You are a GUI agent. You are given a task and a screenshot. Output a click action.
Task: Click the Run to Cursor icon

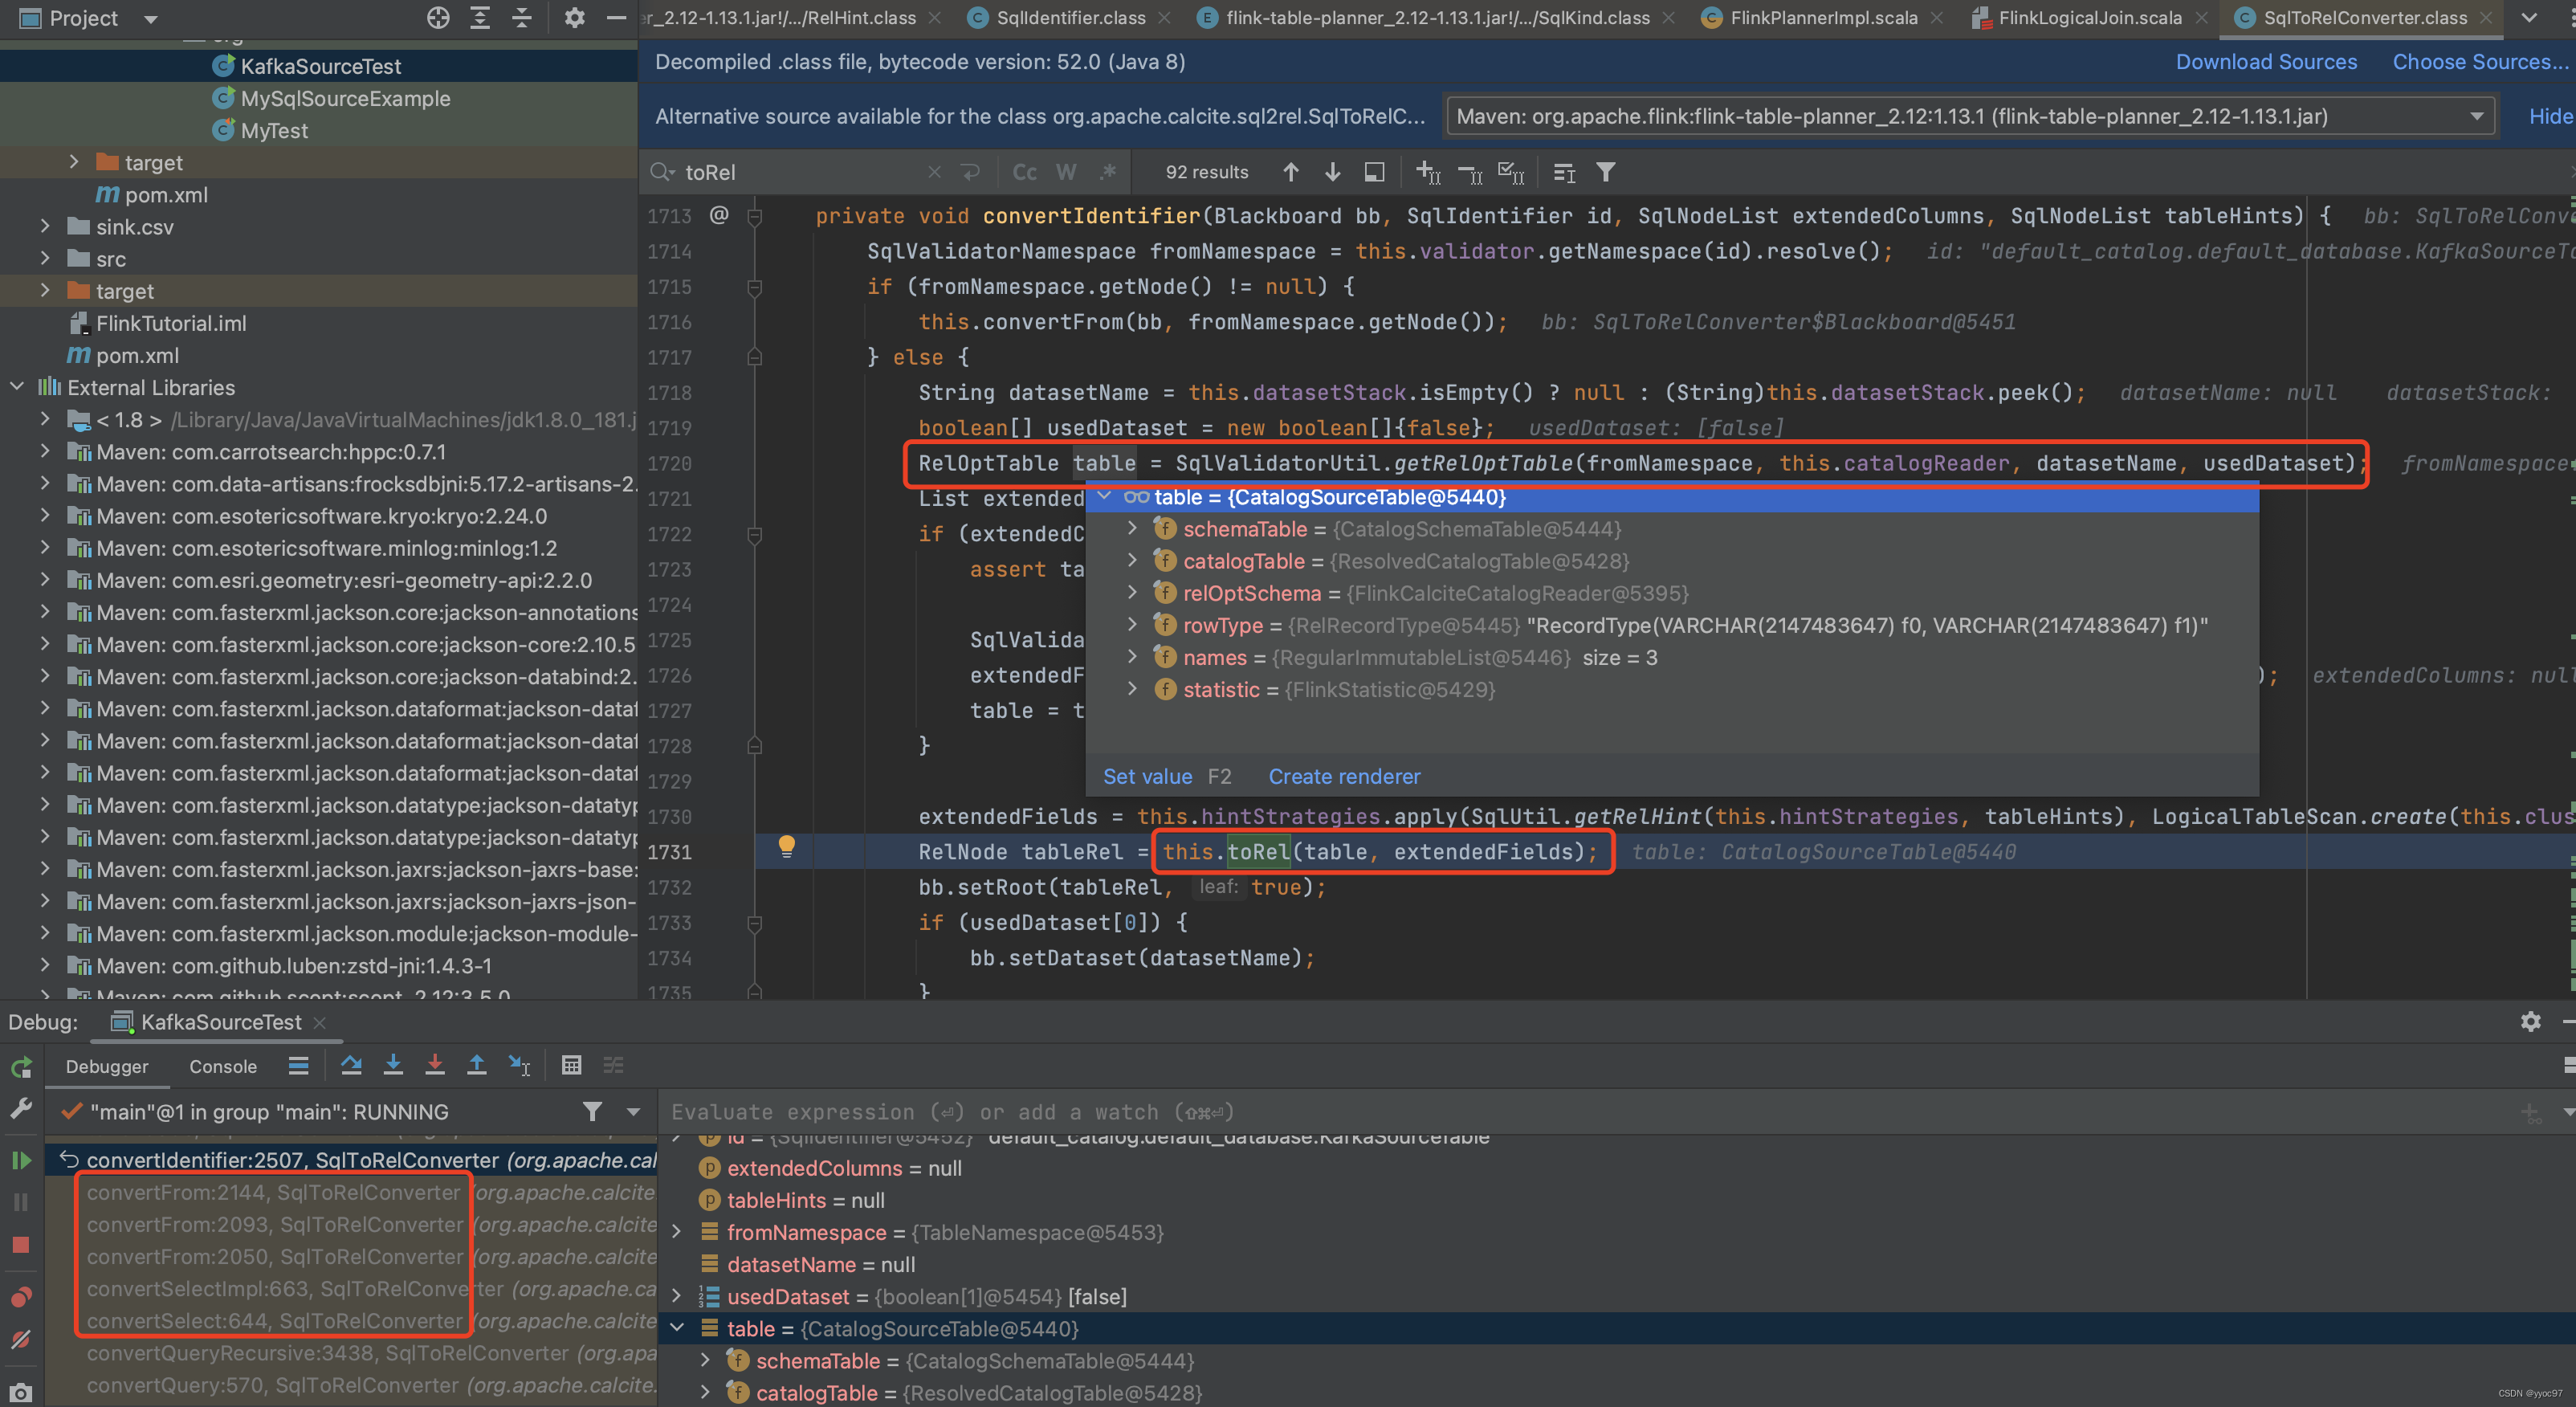tap(519, 1066)
